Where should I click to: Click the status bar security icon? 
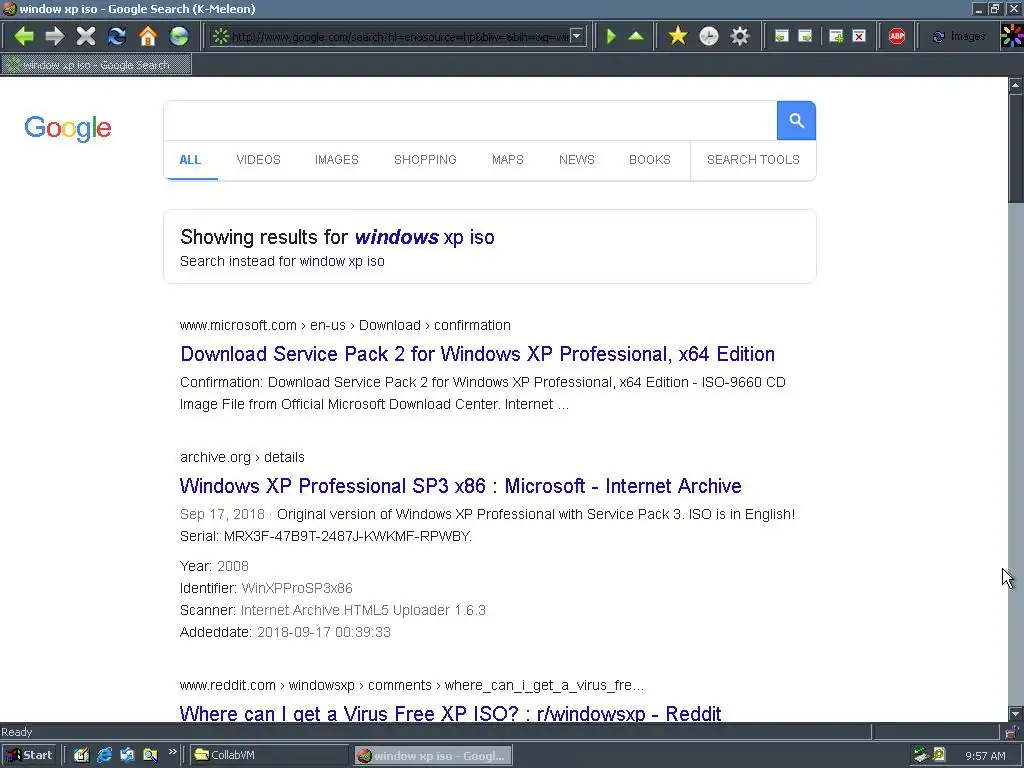click(x=1012, y=732)
